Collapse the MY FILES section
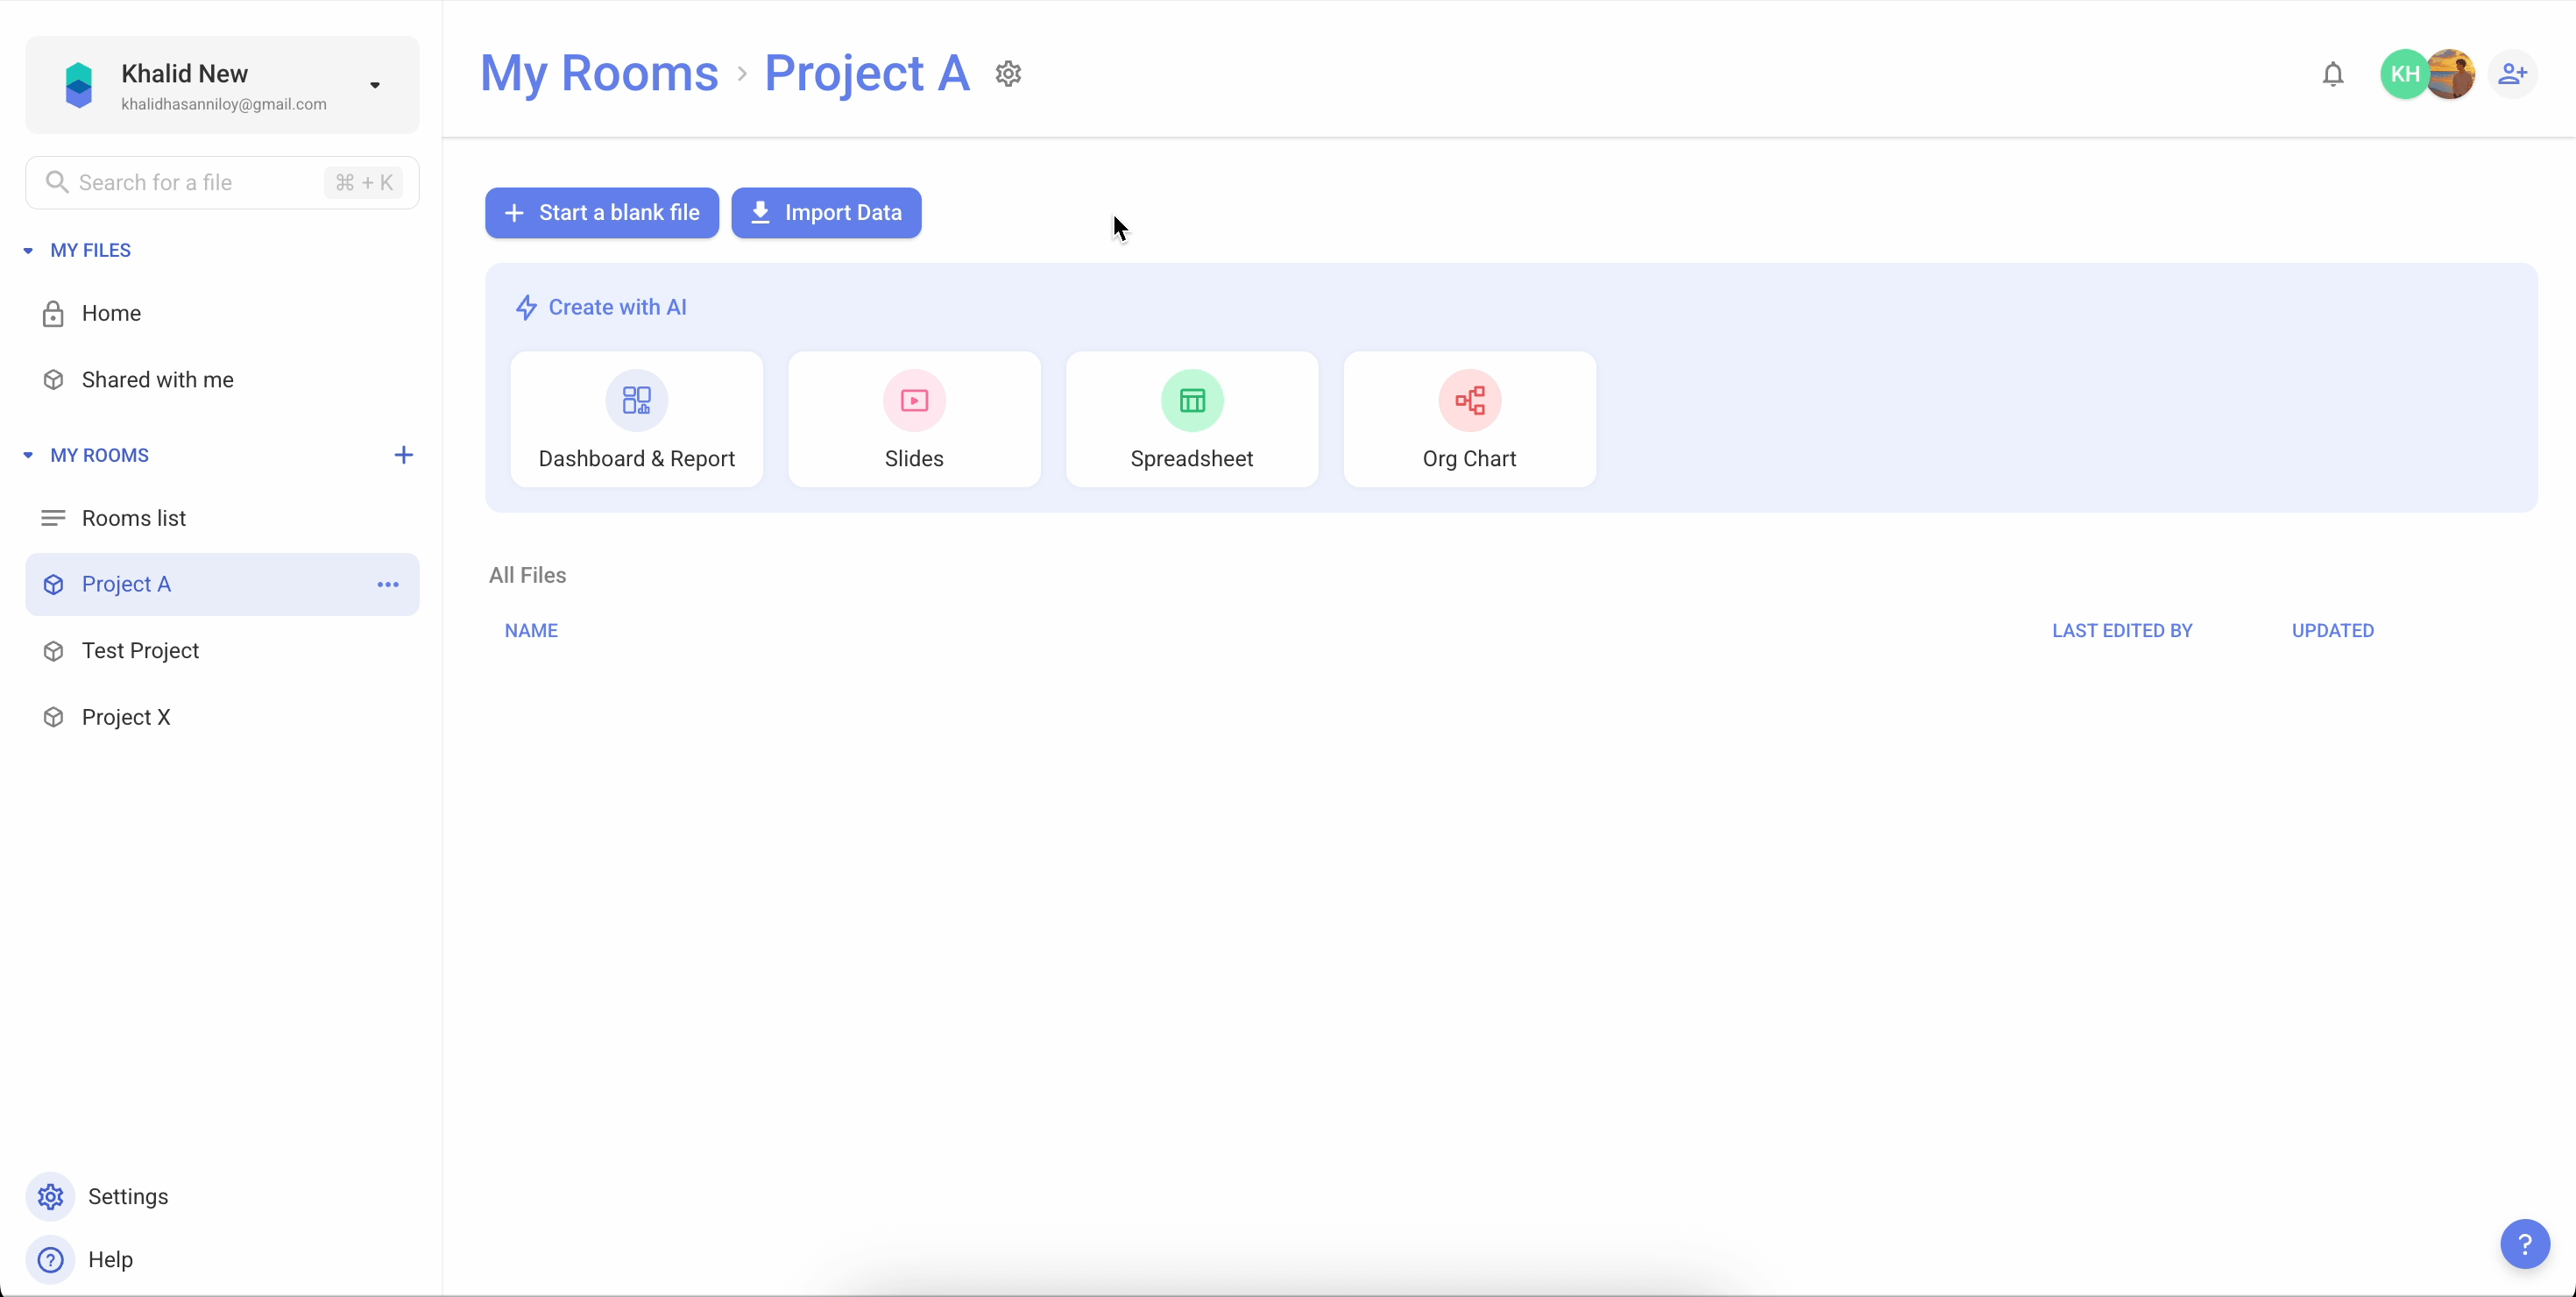The image size is (2576, 1297). [27, 250]
